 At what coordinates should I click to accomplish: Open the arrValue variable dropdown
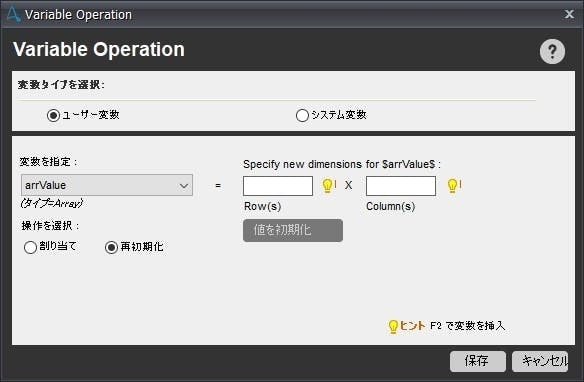(107, 185)
